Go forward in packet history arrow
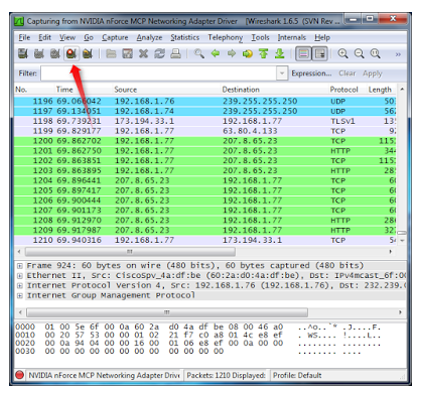435x394 pixels. click(231, 54)
